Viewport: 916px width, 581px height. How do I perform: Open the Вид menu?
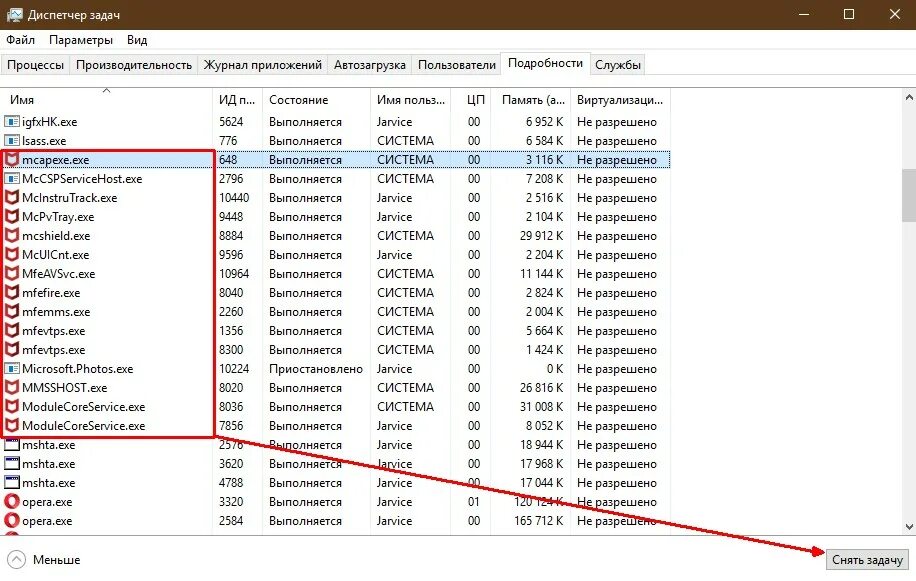137,40
